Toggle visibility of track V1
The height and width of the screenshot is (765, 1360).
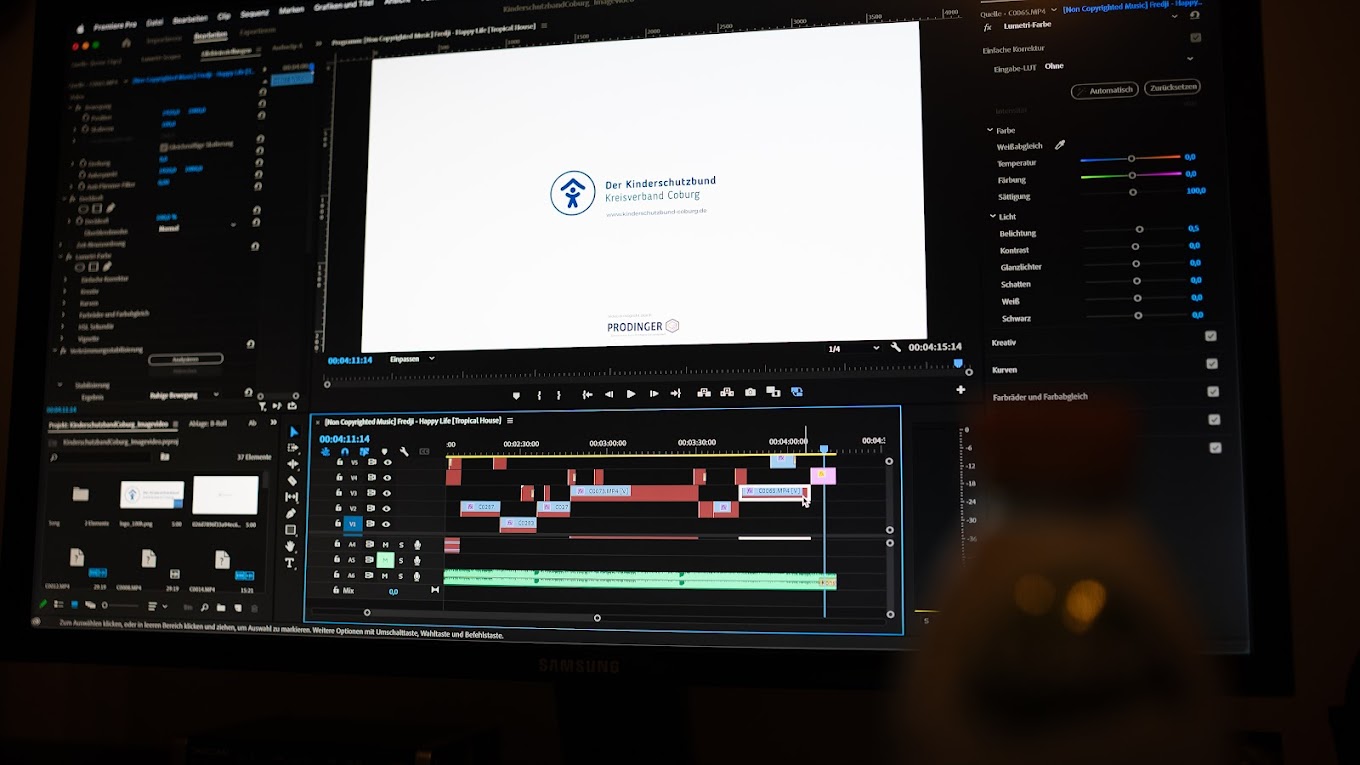(x=386, y=524)
